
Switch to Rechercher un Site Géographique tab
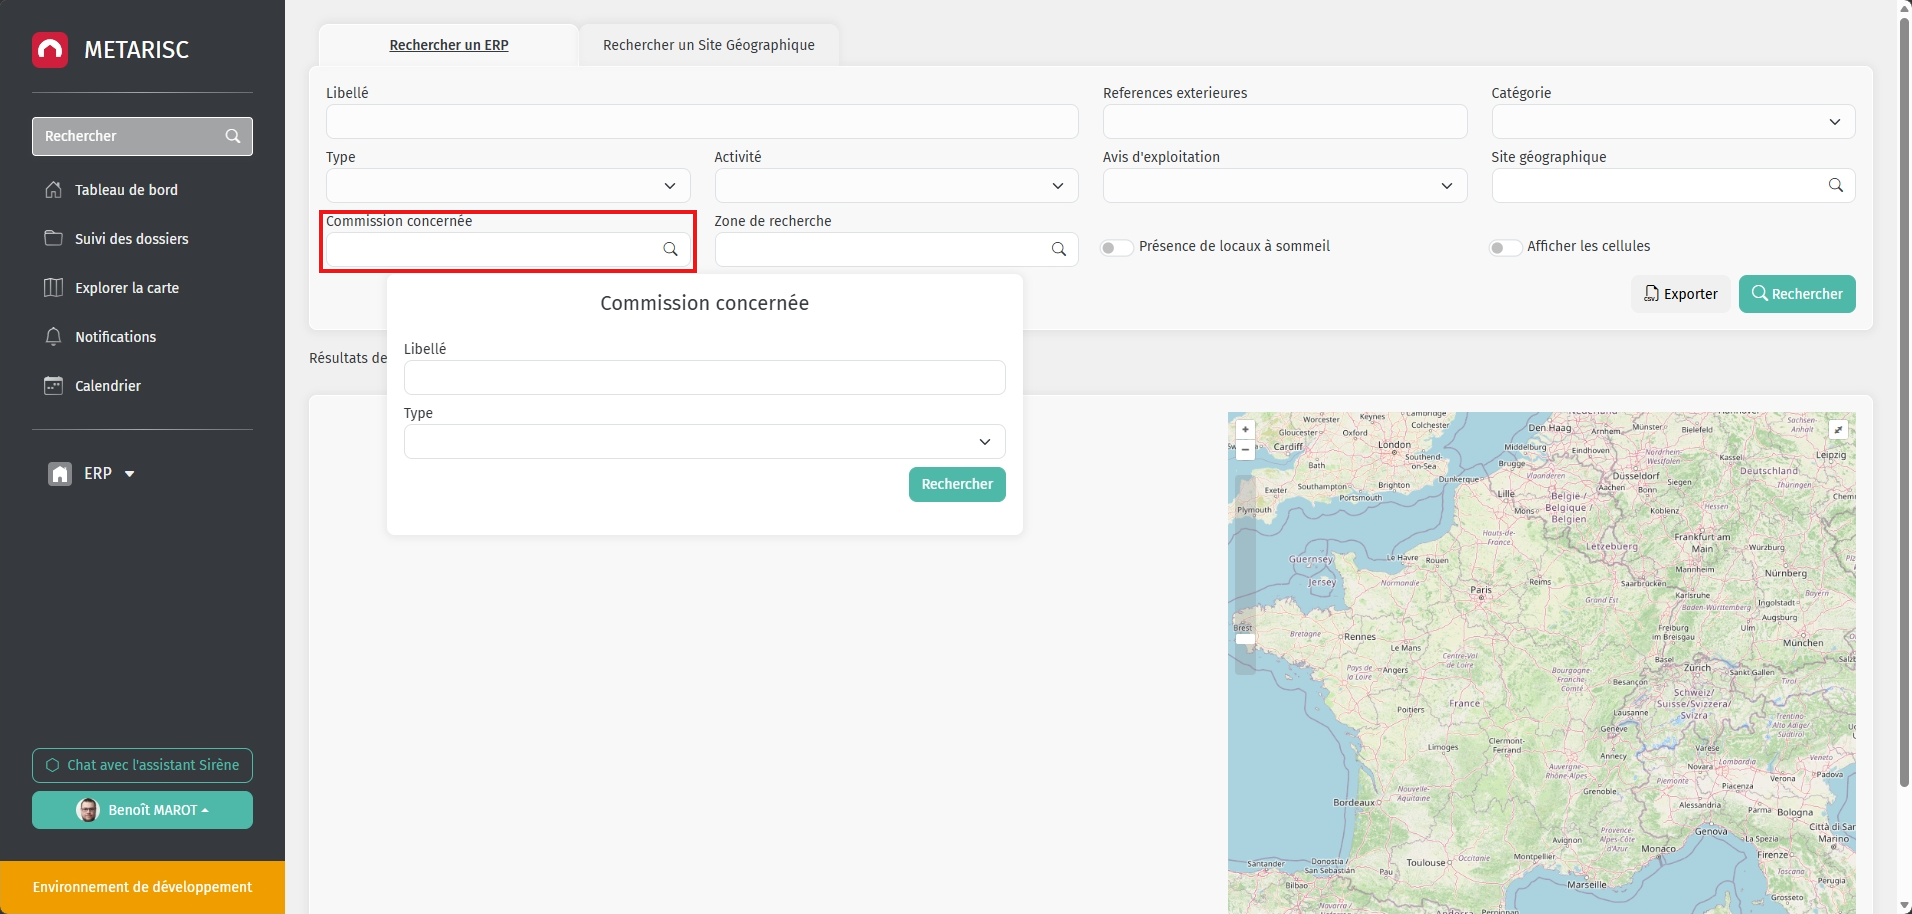[x=708, y=45]
